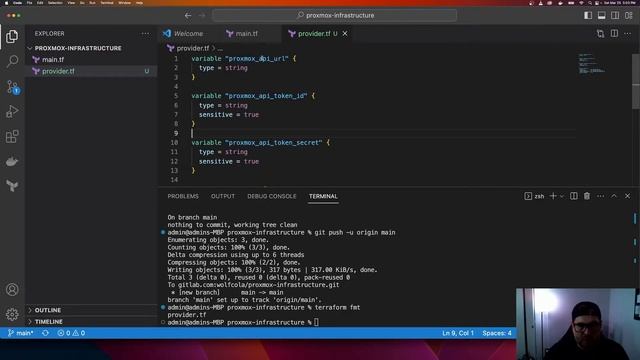Screen dimensions: 640x360
Task: Open the Terminal menu in macOS menu bar
Action: 107,3
